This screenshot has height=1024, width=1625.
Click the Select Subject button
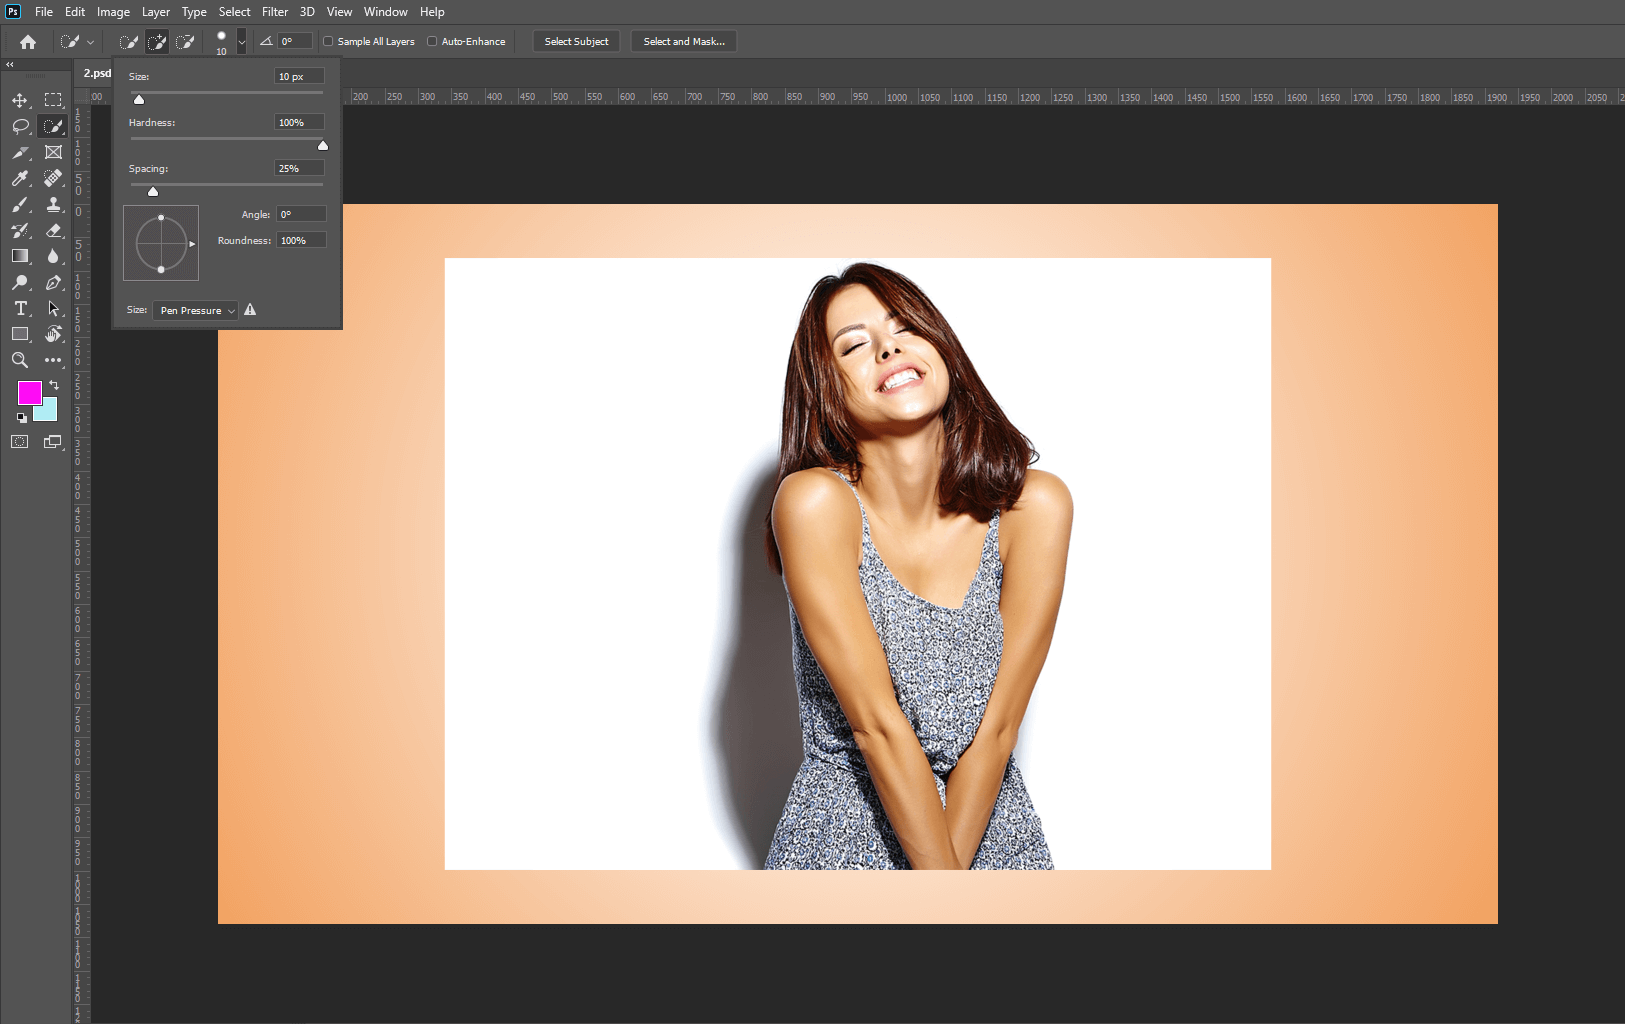[576, 42]
